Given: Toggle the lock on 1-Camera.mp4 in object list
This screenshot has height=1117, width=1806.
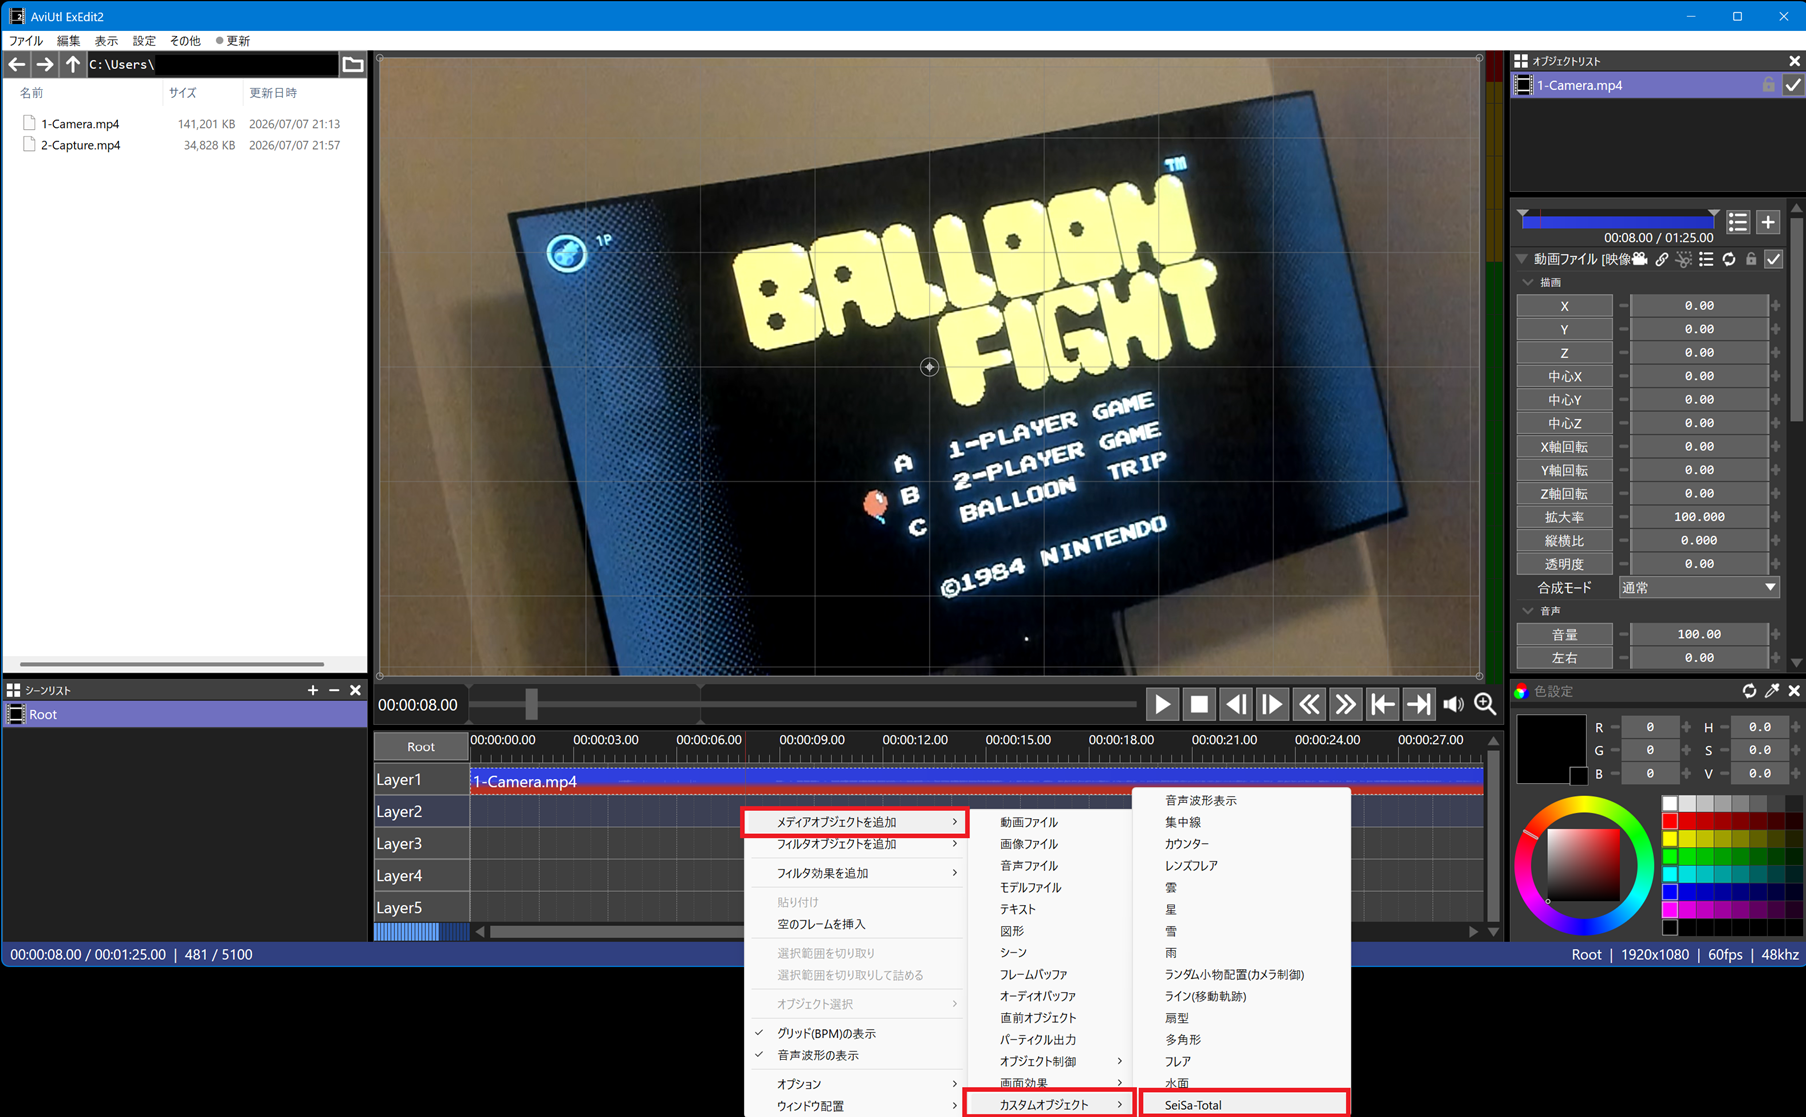Looking at the screenshot, I should [x=1768, y=86].
